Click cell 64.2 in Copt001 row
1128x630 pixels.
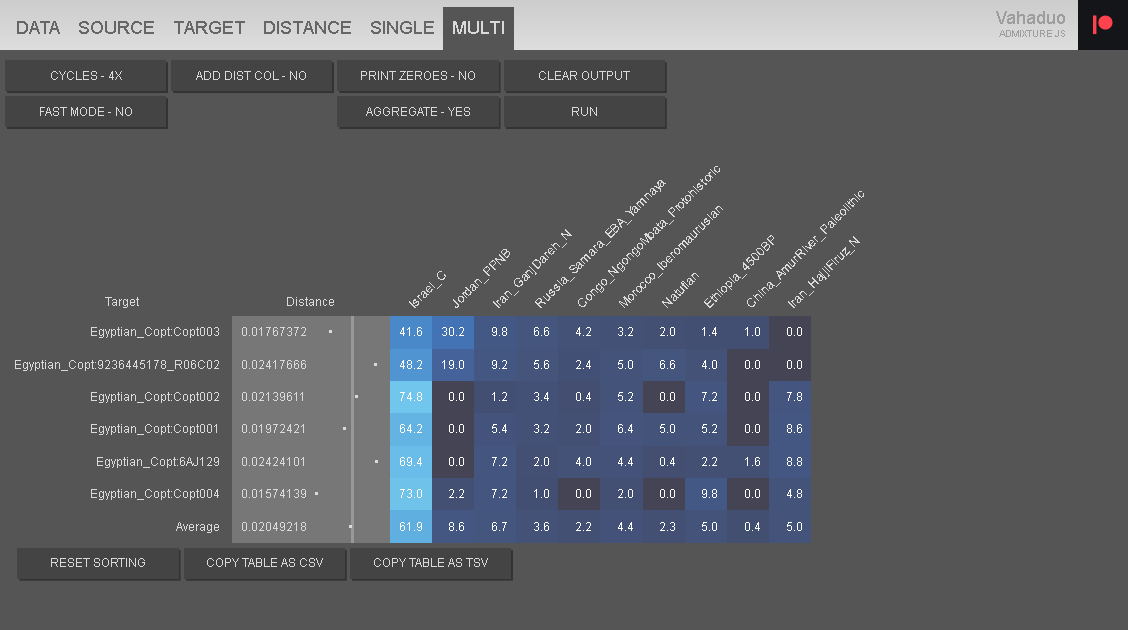tap(411, 429)
